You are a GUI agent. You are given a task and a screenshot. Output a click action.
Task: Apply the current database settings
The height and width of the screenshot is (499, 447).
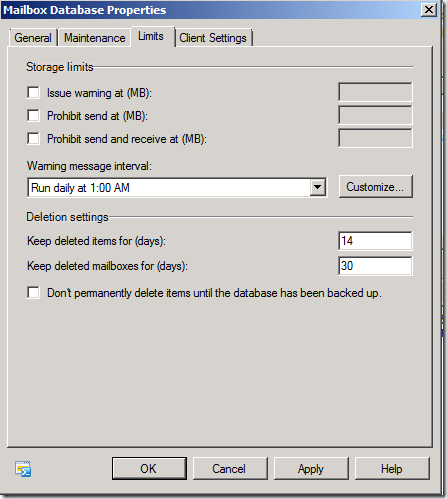click(x=311, y=469)
